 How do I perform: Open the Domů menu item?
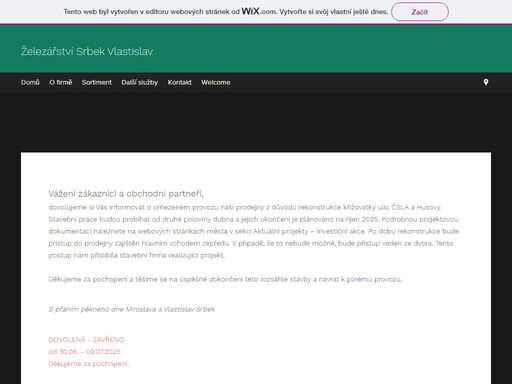click(x=30, y=82)
